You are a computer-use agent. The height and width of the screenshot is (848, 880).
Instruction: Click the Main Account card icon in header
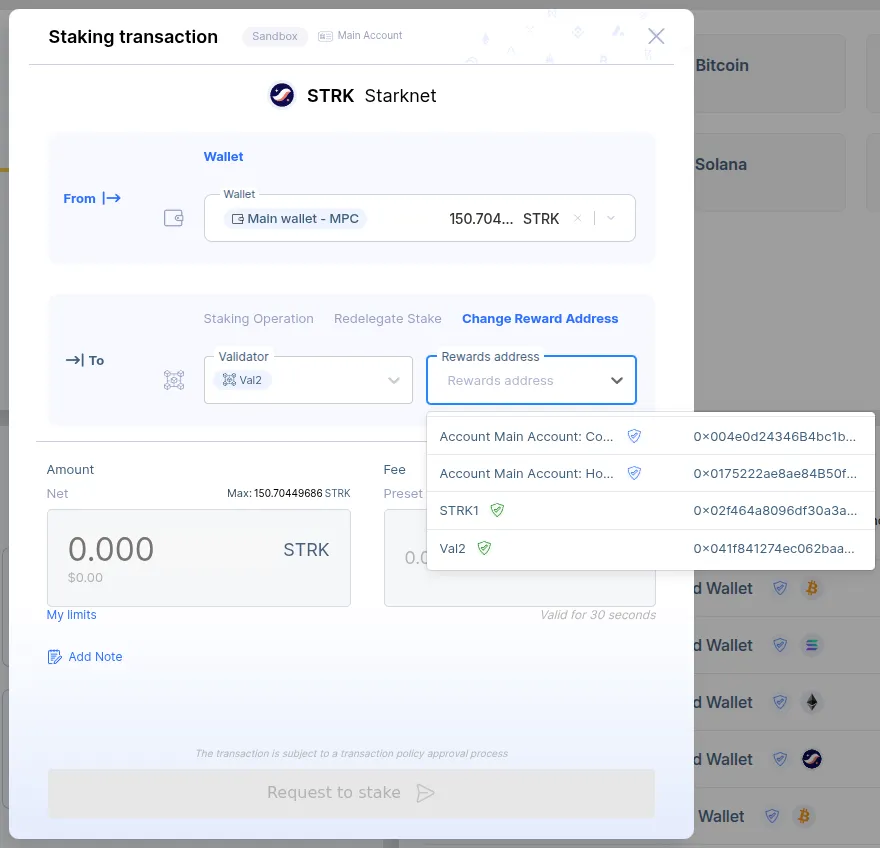[x=325, y=36]
